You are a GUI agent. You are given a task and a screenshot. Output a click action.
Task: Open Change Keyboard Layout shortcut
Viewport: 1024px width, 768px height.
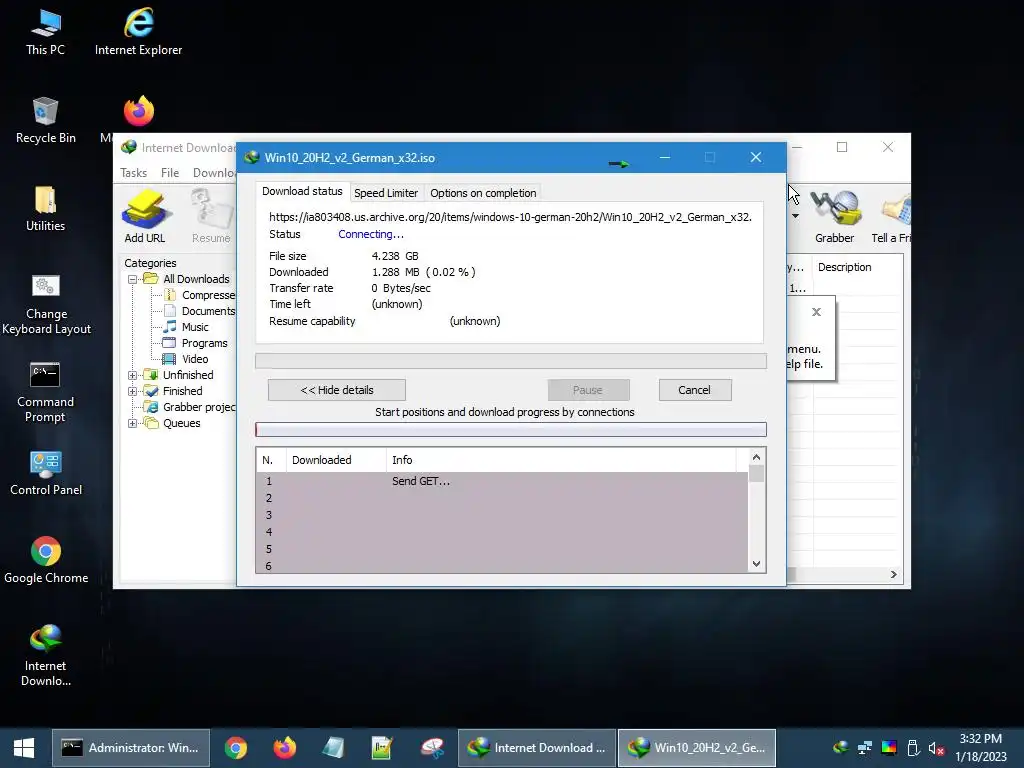46,304
